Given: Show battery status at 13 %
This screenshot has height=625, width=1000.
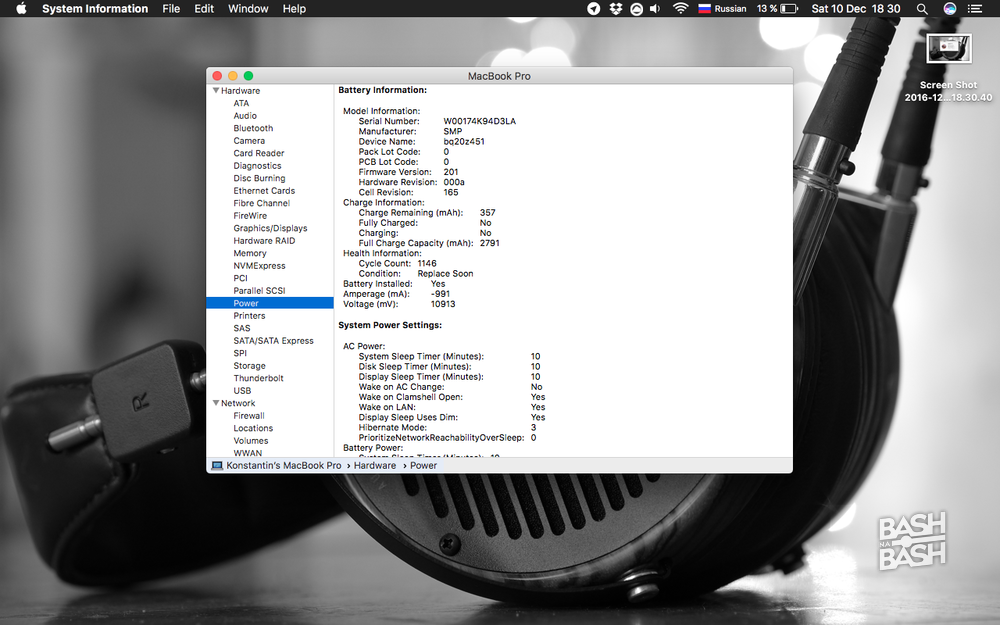Looking at the screenshot, I should pos(777,8).
